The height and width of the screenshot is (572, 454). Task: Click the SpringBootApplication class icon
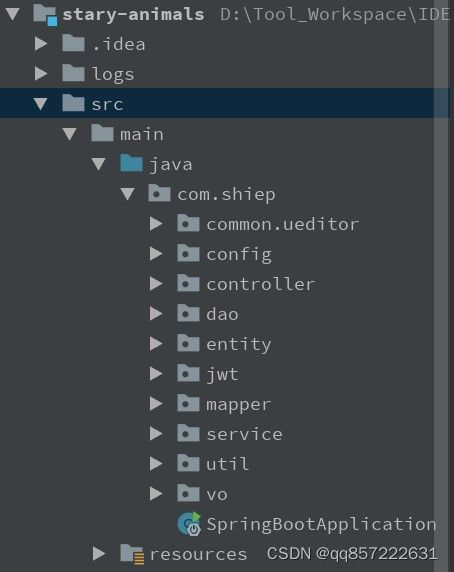pyautogui.click(x=189, y=524)
